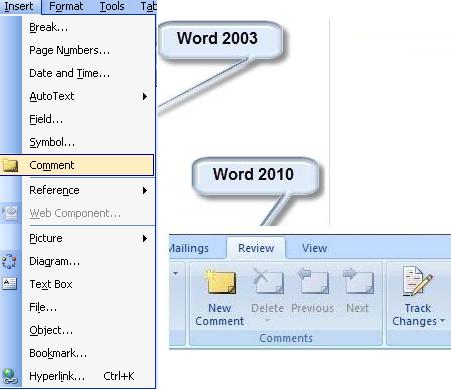
Task: Jump to Next comment icon
Action: pyautogui.click(x=358, y=281)
